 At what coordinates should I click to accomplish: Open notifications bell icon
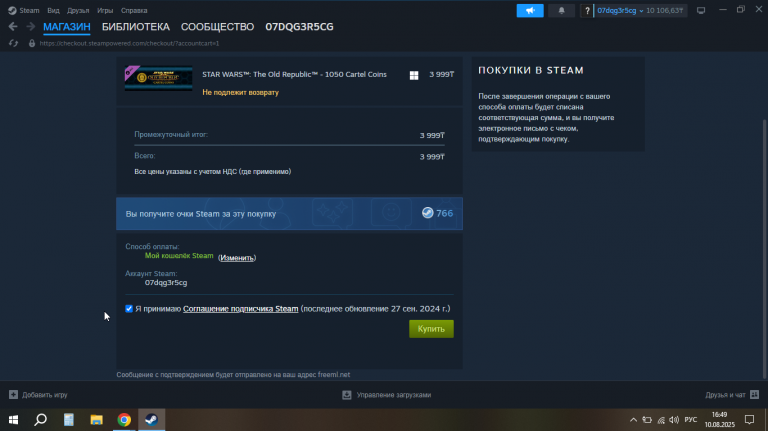coord(561,10)
